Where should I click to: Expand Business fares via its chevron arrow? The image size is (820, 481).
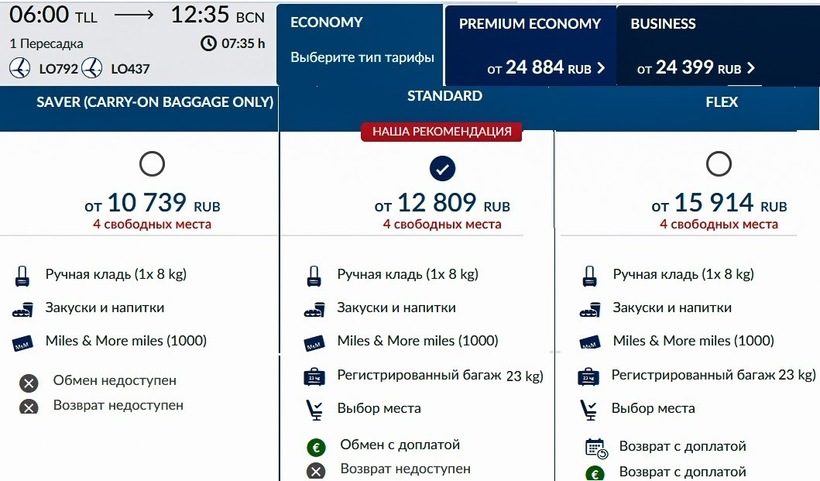[751, 69]
